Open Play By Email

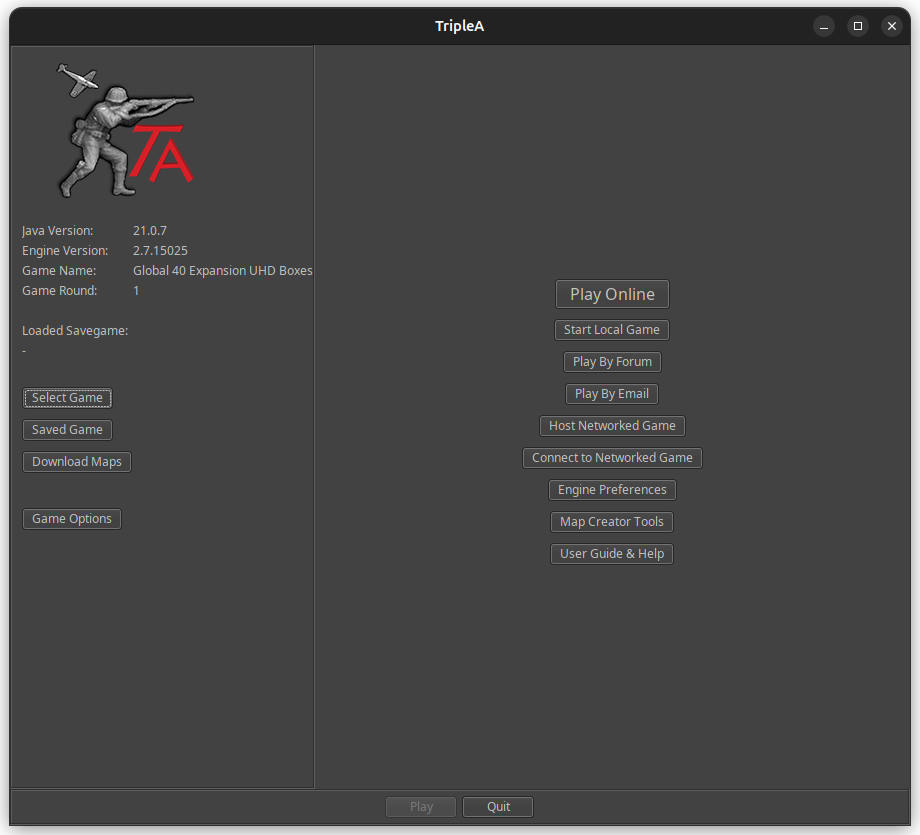(611, 393)
